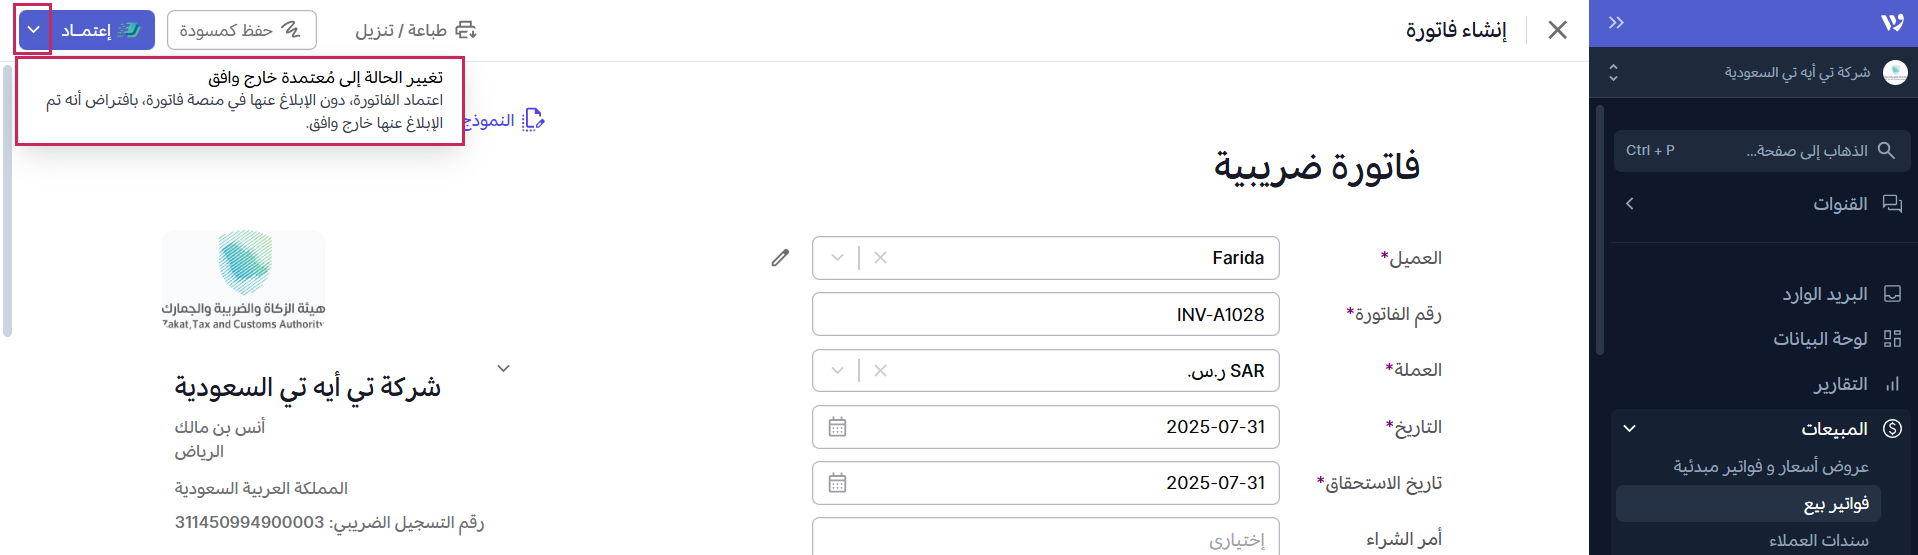Viewport: 1918px width, 555px height.
Task: Click the search magnifier icon in sidebar
Action: coord(1886,150)
